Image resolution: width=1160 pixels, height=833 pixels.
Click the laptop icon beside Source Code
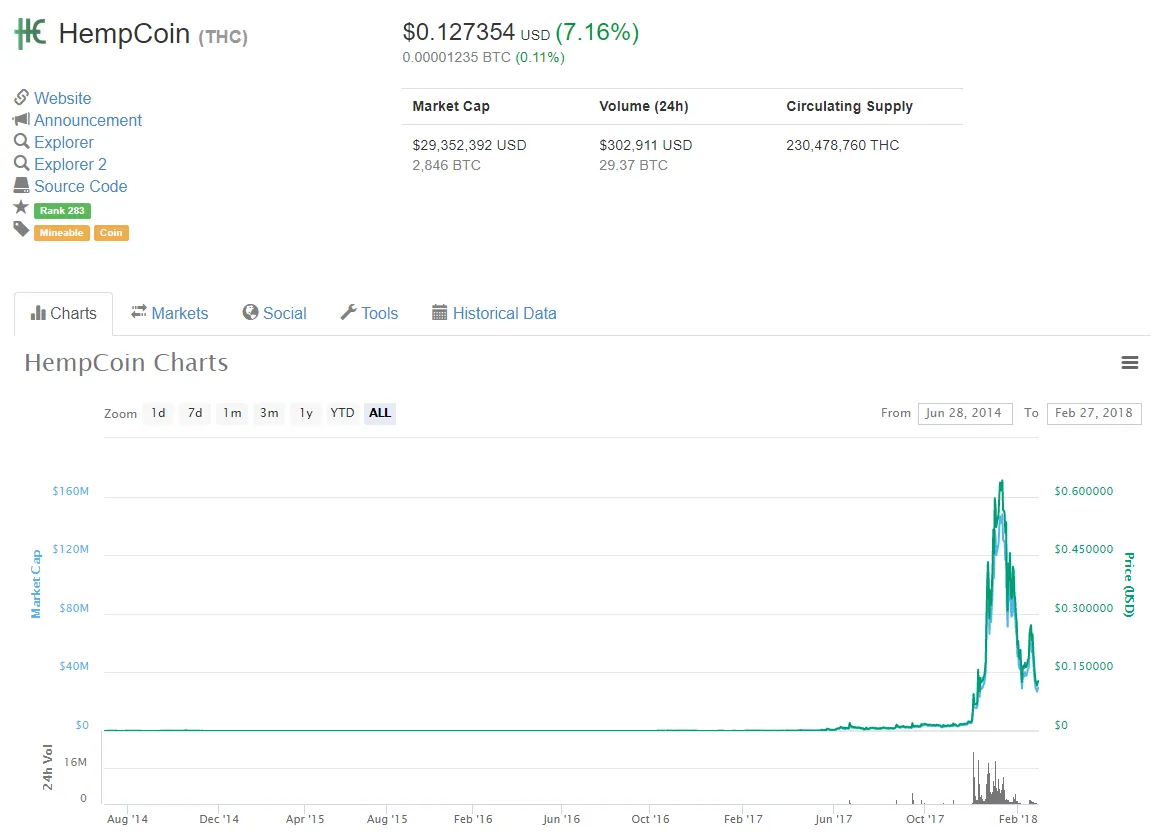[x=21, y=185]
